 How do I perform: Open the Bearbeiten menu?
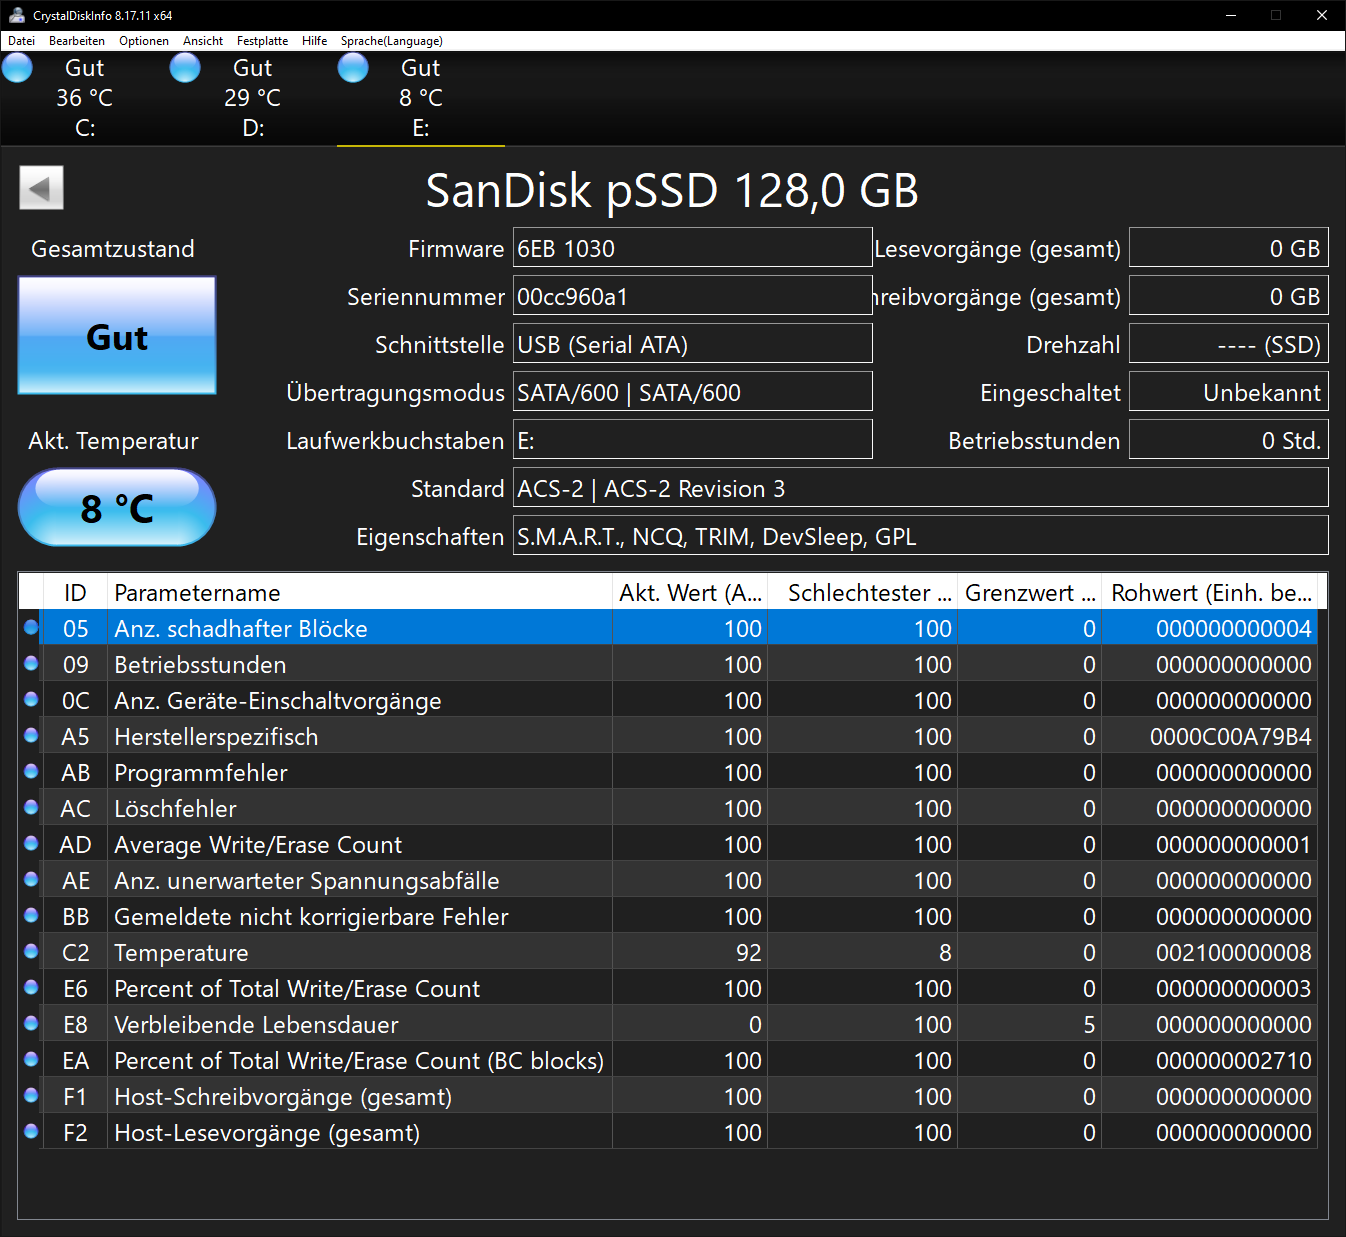pyautogui.click(x=77, y=41)
